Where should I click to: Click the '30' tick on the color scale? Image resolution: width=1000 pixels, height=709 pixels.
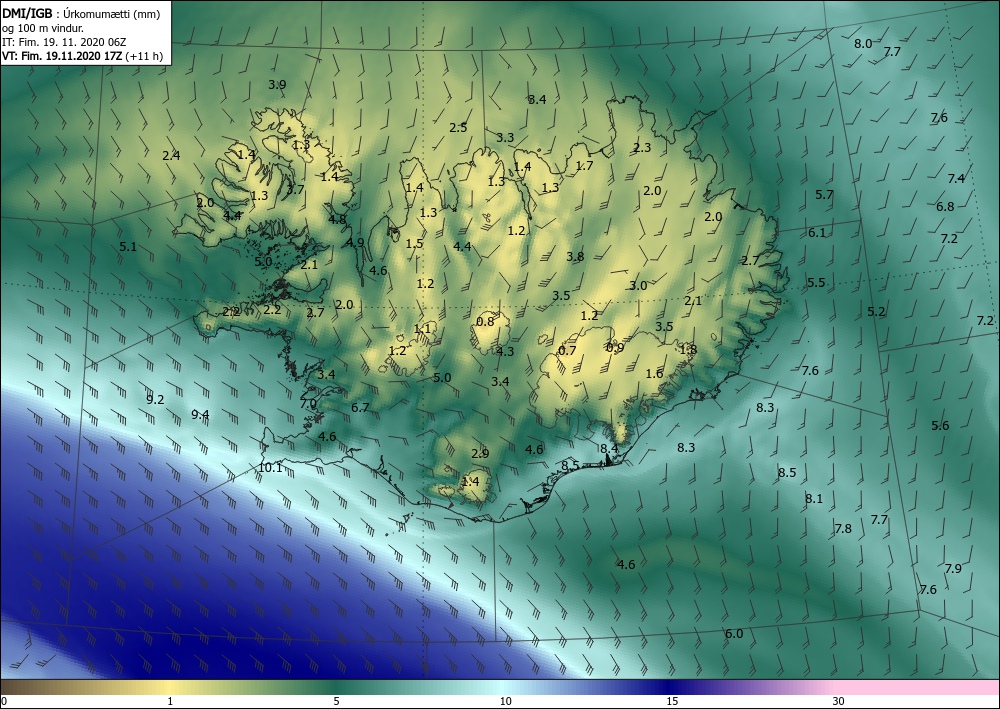[x=839, y=702]
